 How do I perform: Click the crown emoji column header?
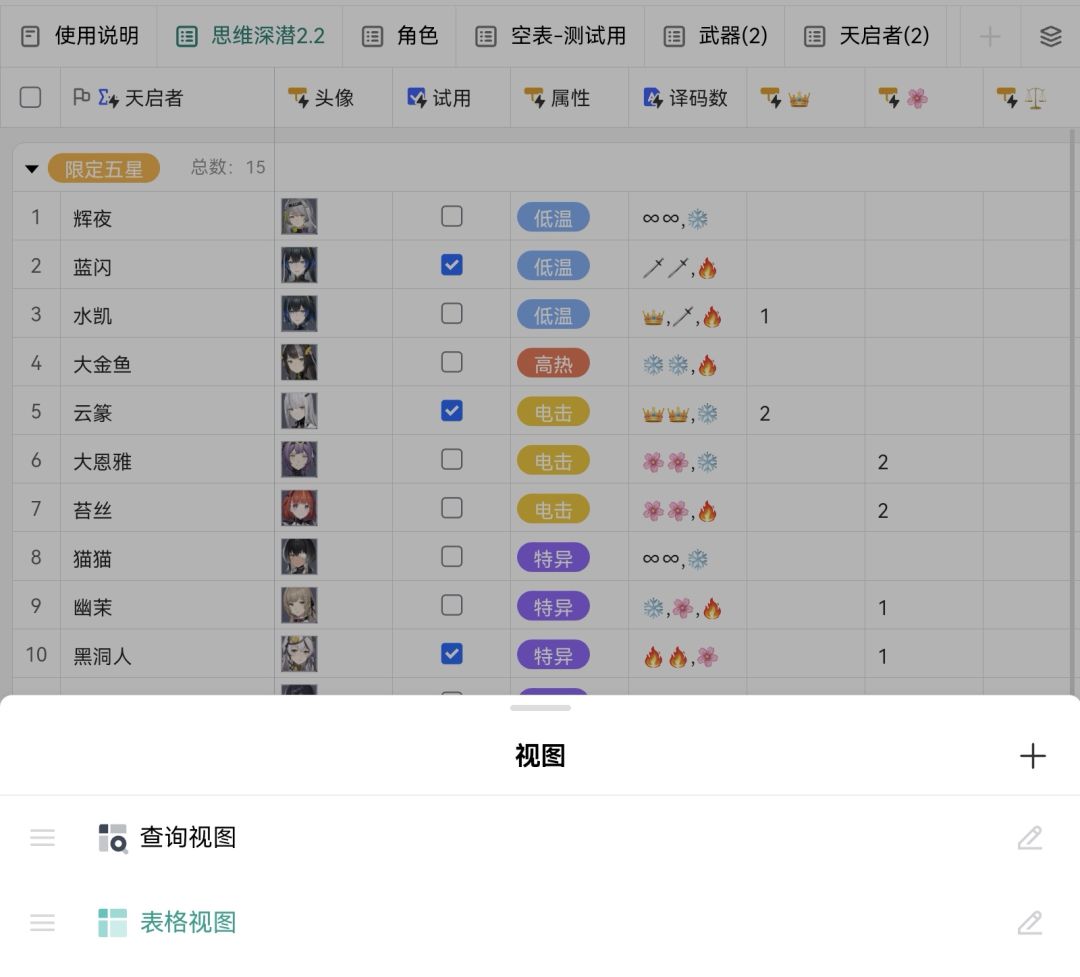(x=806, y=98)
